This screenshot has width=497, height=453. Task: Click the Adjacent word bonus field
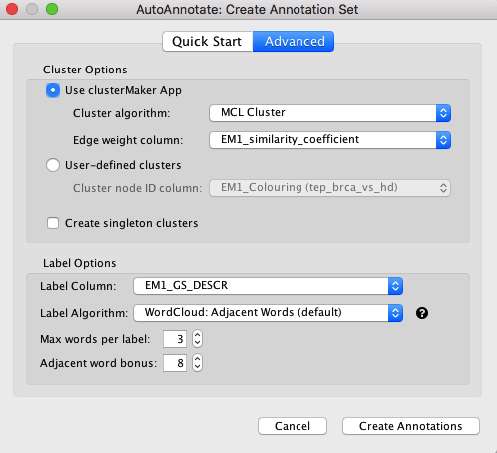[175, 363]
